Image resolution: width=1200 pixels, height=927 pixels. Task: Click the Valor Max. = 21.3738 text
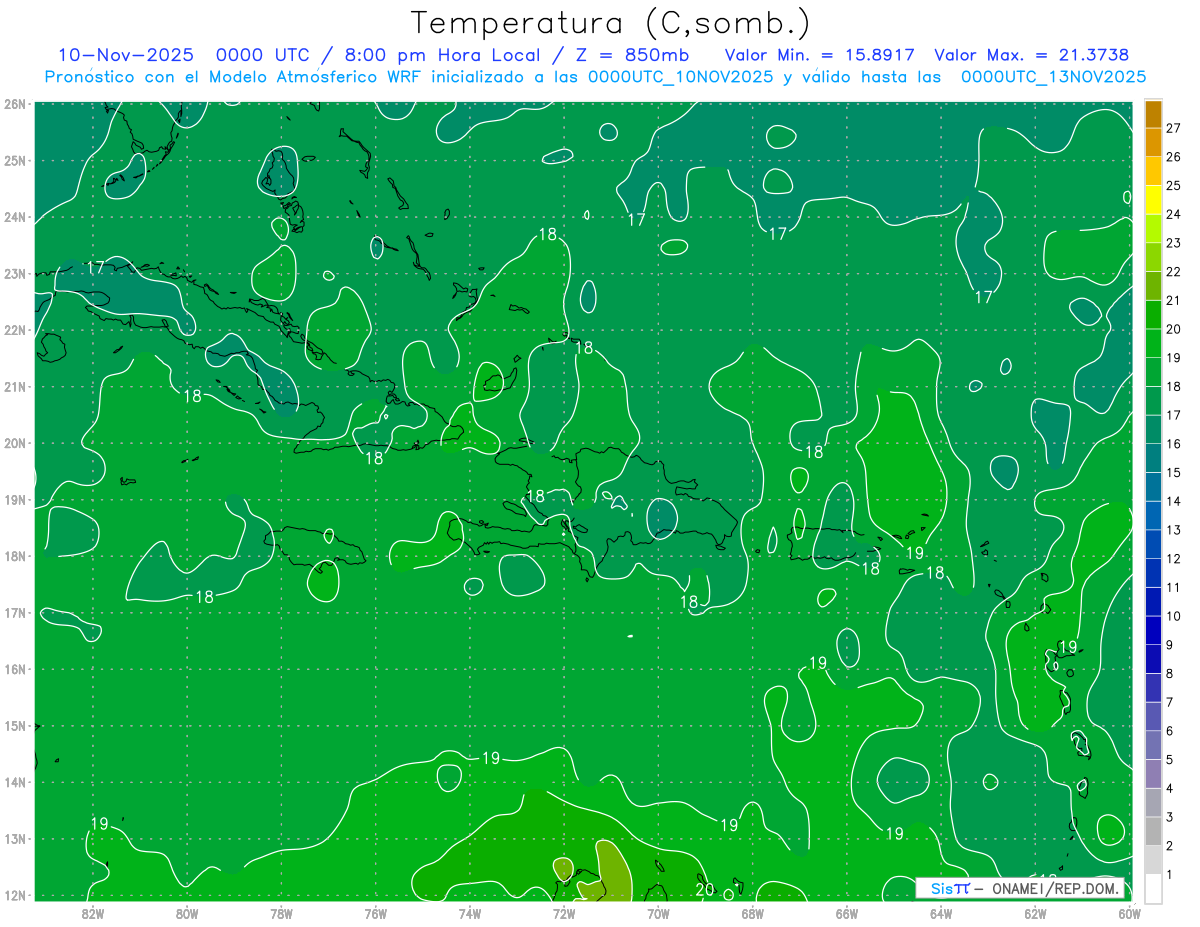pos(1032,55)
